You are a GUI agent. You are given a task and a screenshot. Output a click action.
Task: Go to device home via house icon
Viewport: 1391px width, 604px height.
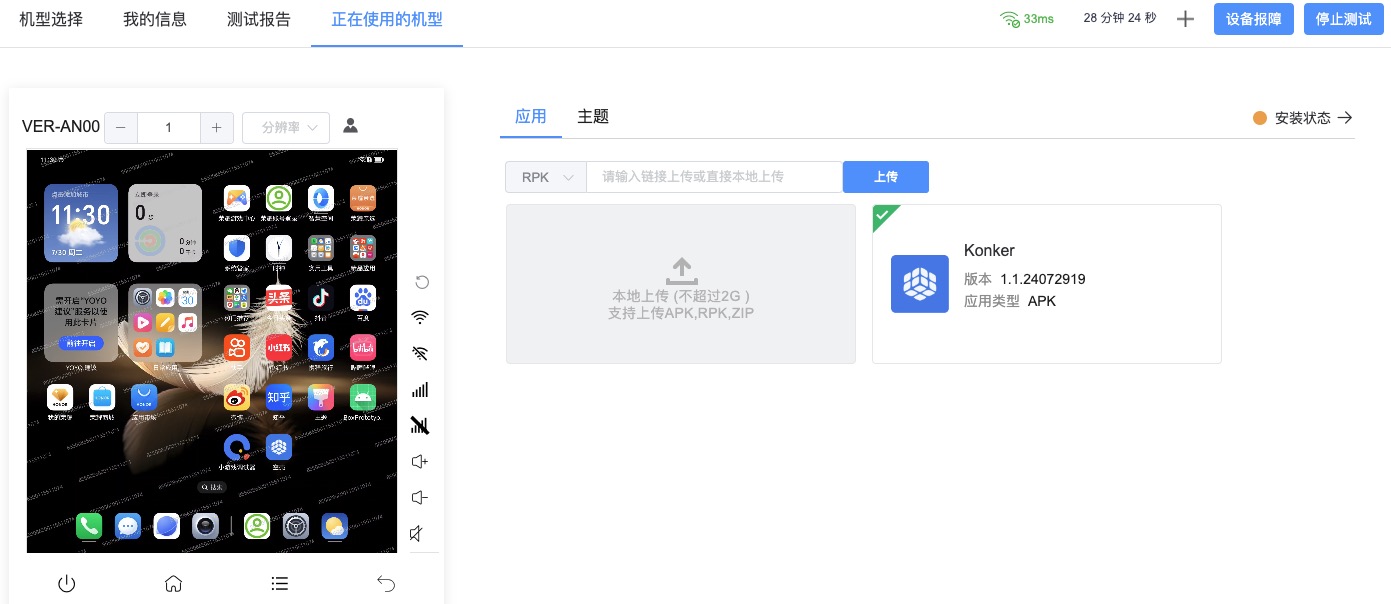click(173, 584)
